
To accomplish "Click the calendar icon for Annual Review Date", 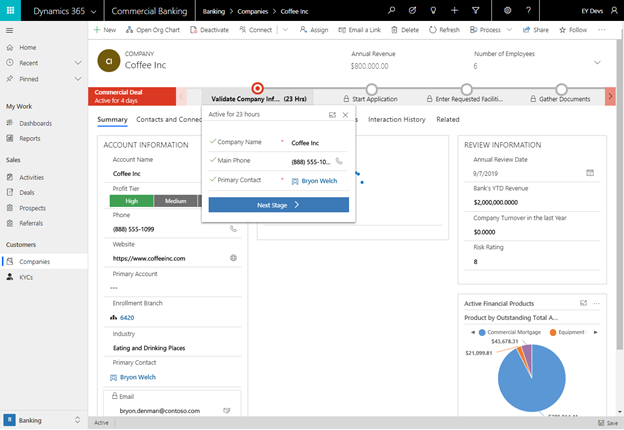I will click(x=589, y=173).
